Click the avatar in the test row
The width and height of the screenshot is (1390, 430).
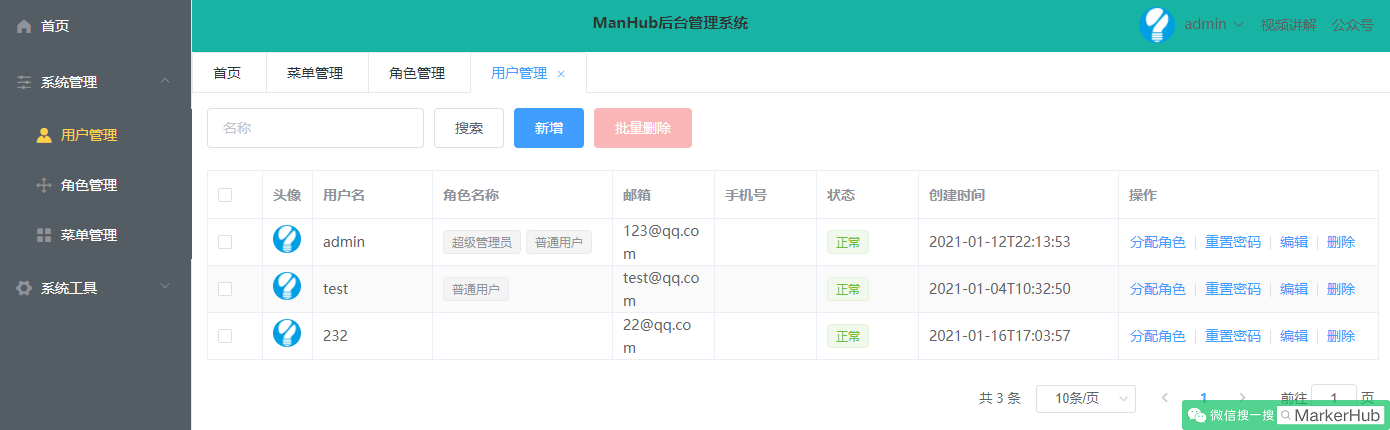click(287, 286)
